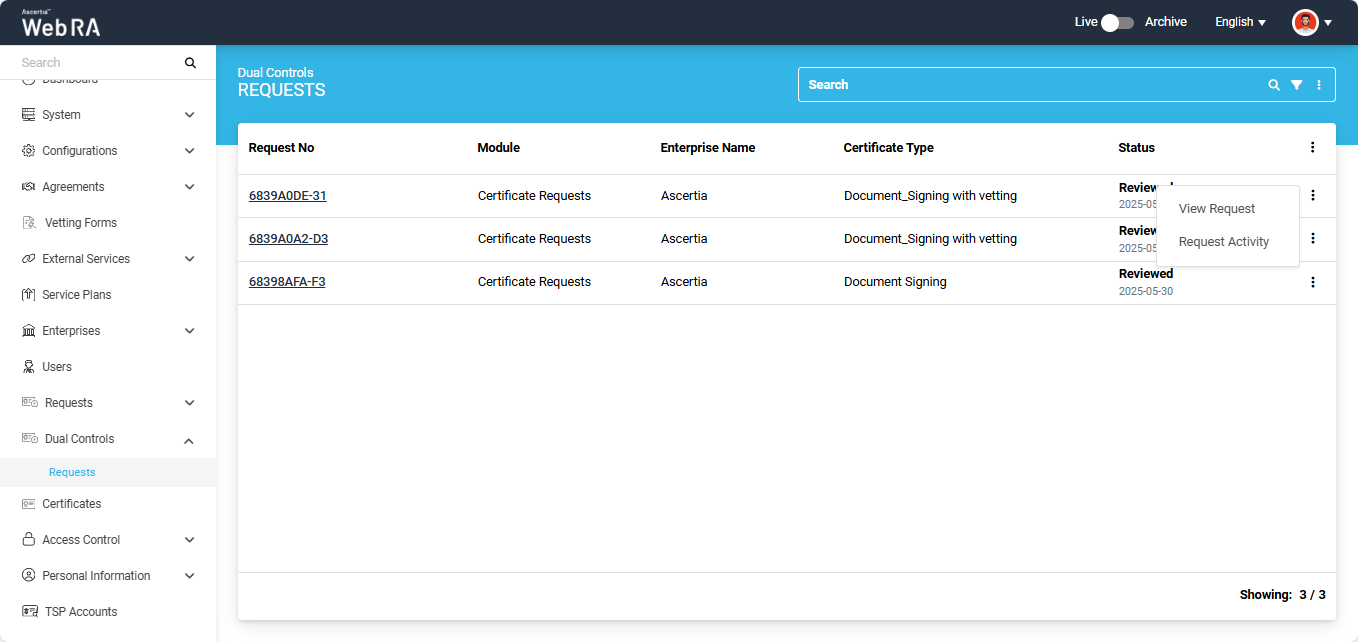The image size is (1358, 642).
Task: Select View Request from context menu
Action: tap(1216, 209)
